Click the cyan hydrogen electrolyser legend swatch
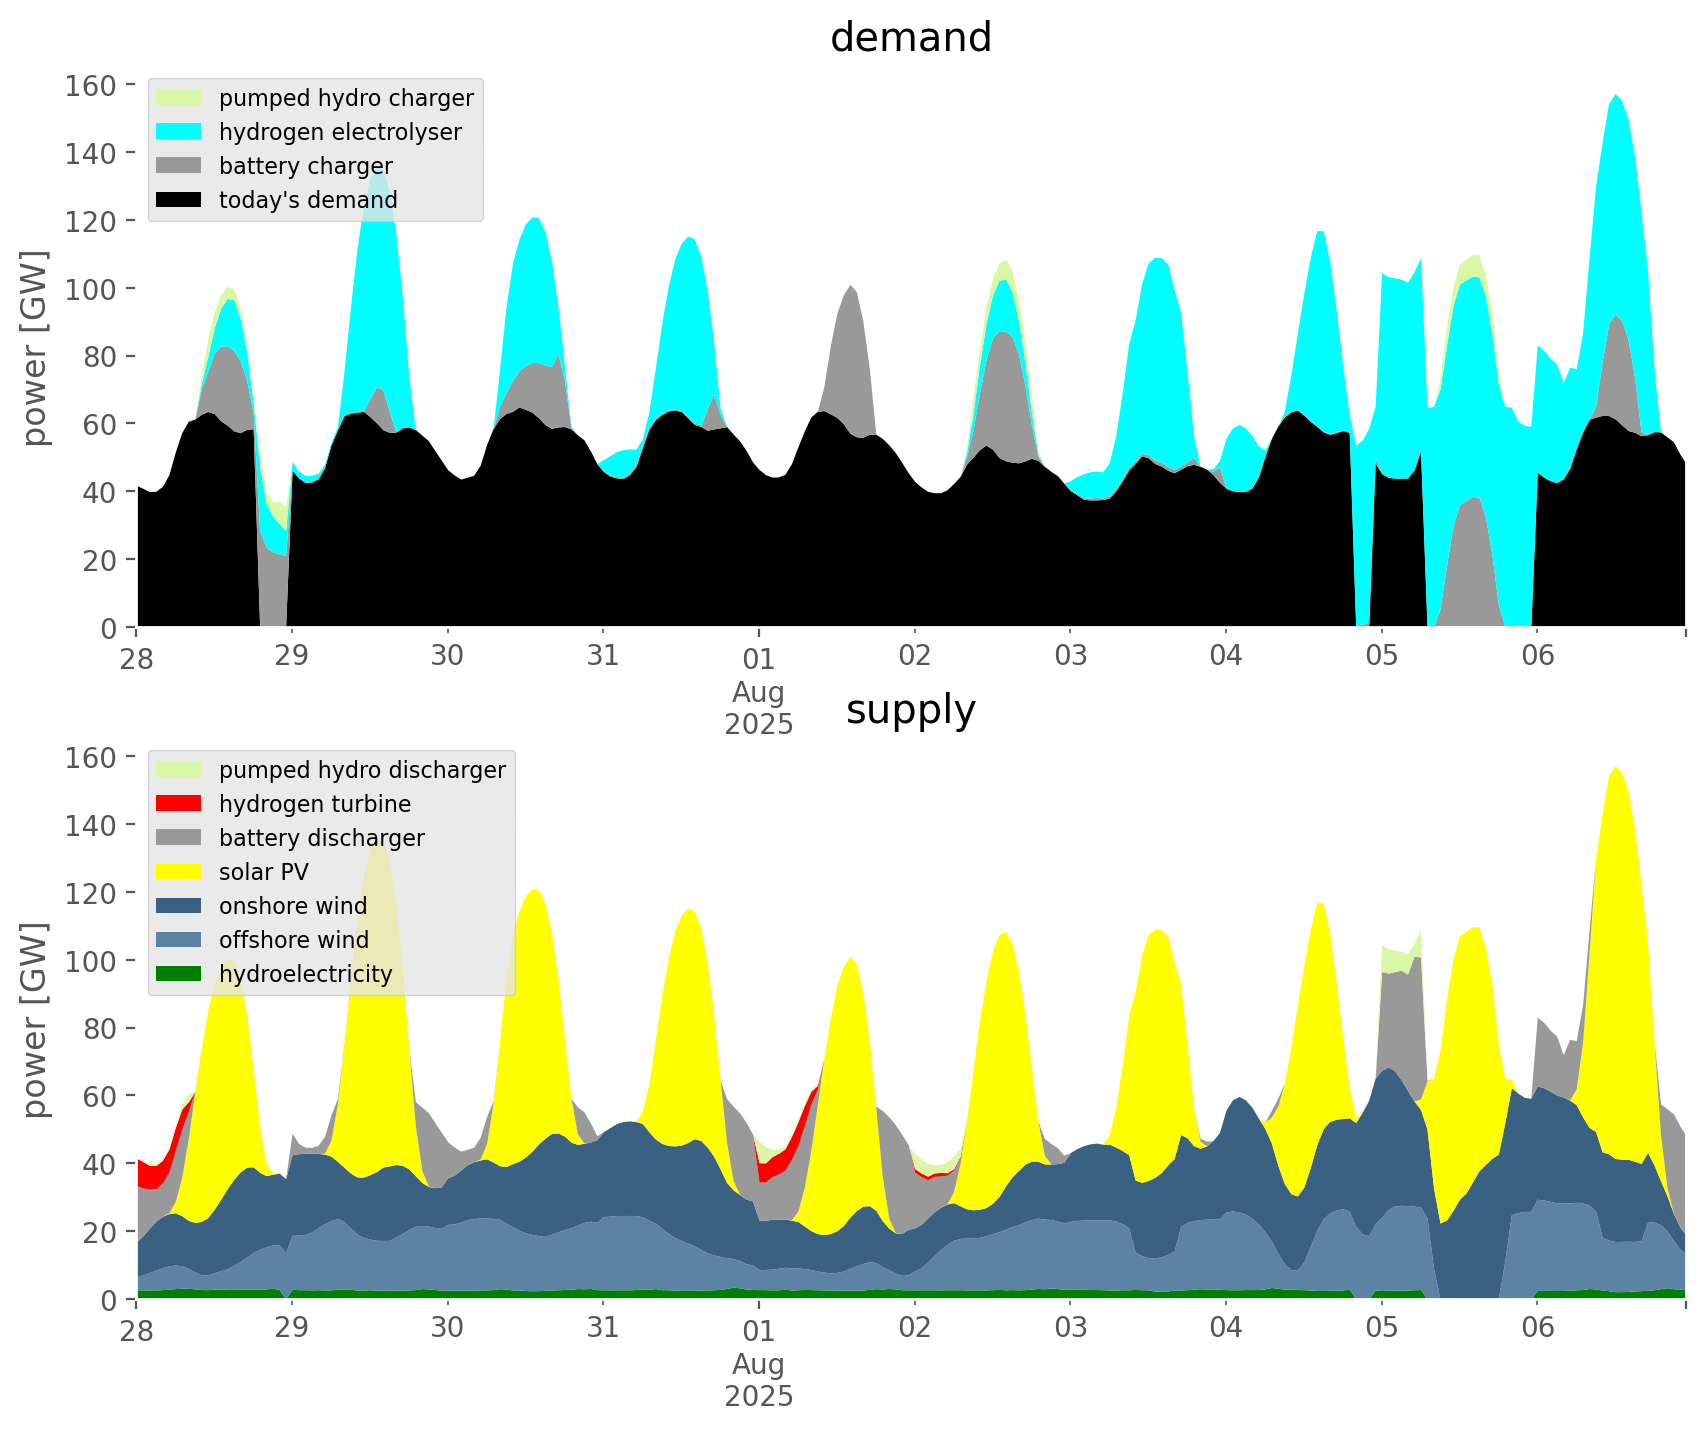This screenshot has width=1706, height=1431. [179, 132]
